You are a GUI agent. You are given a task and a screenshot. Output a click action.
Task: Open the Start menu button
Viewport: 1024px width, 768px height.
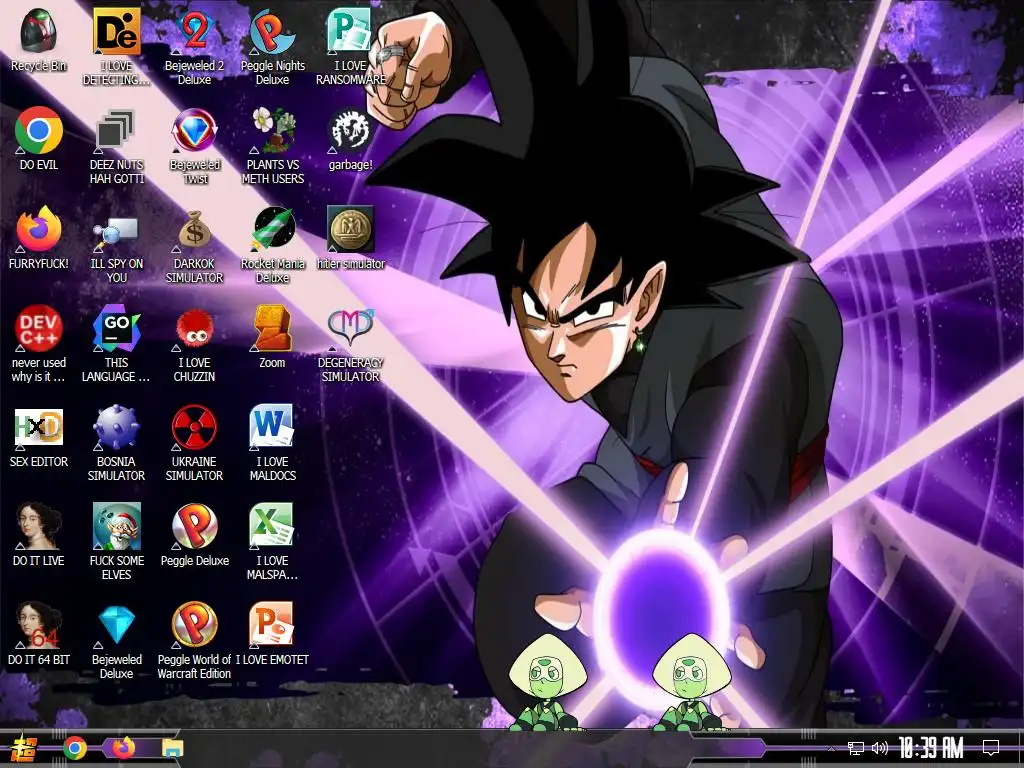pyautogui.click(x=23, y=748)
